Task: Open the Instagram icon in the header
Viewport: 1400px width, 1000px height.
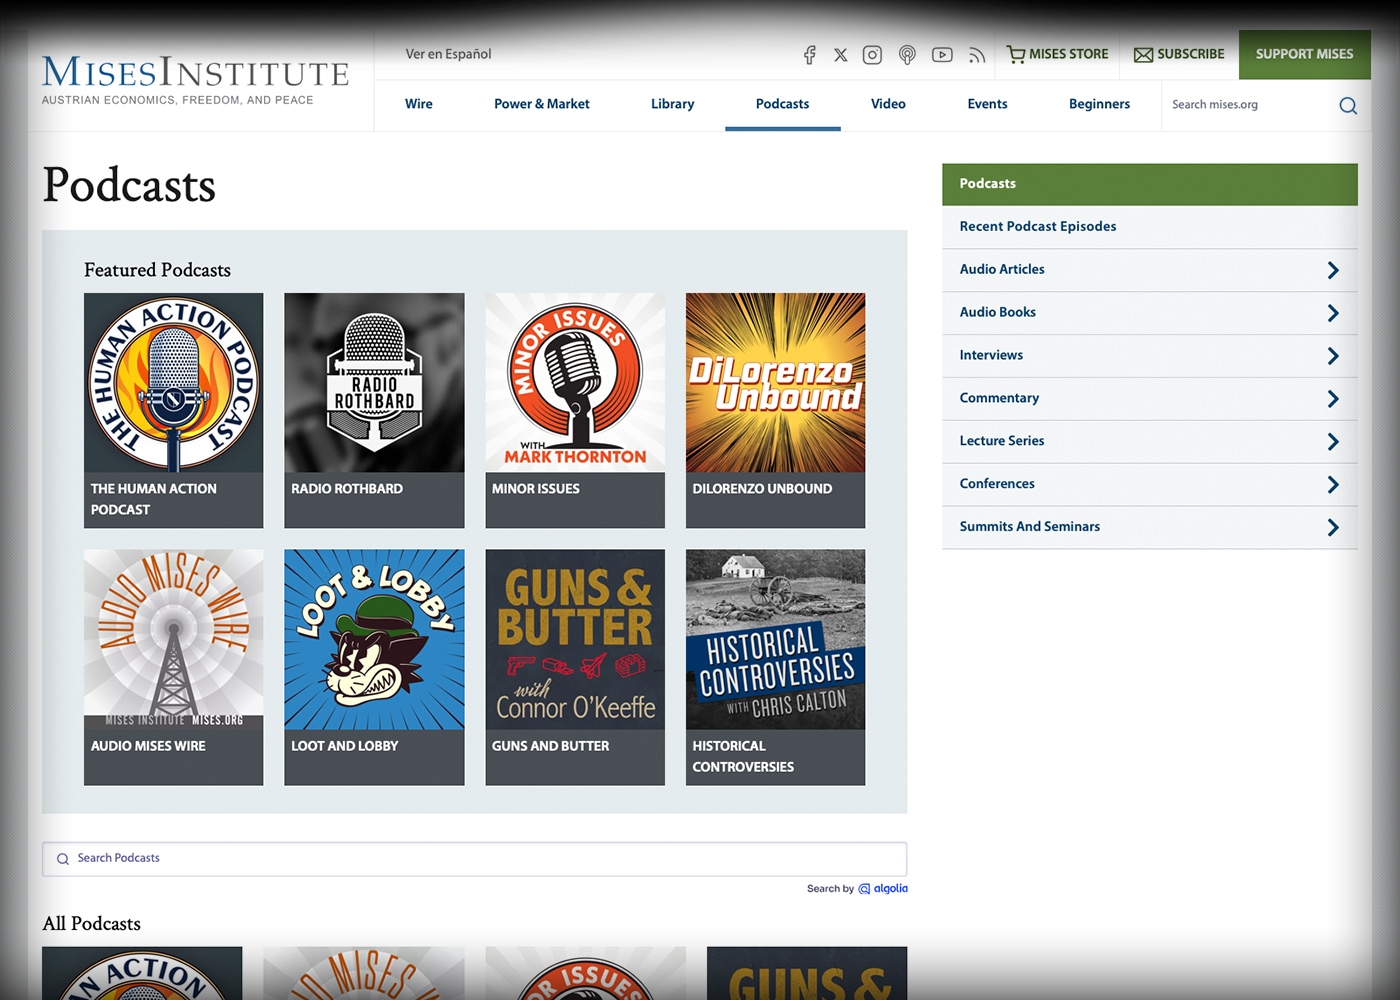Action: (872, 55)
